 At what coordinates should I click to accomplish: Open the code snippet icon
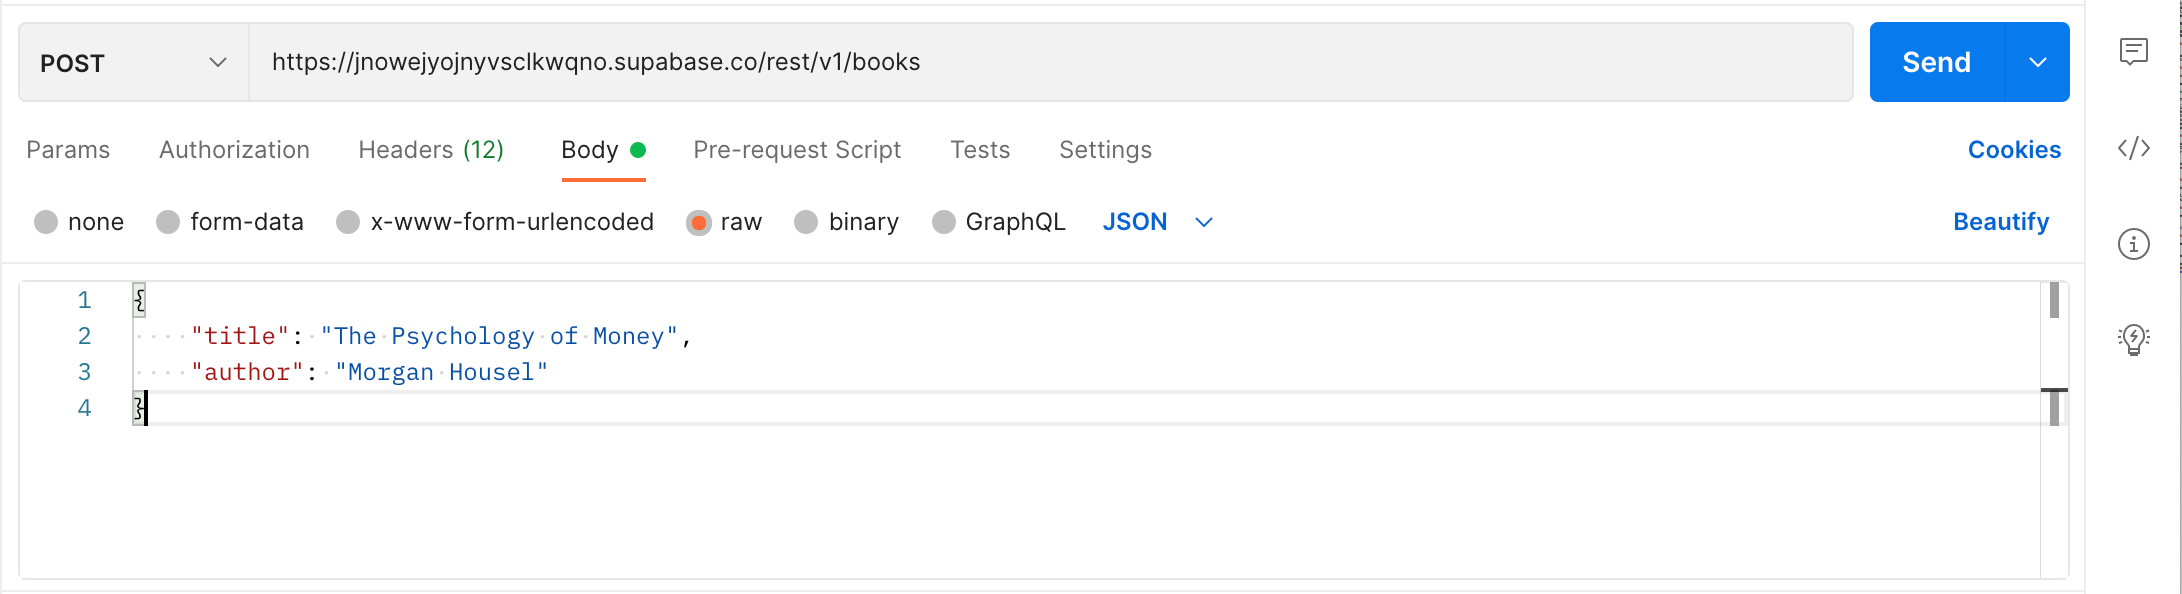click(2133, 149)
